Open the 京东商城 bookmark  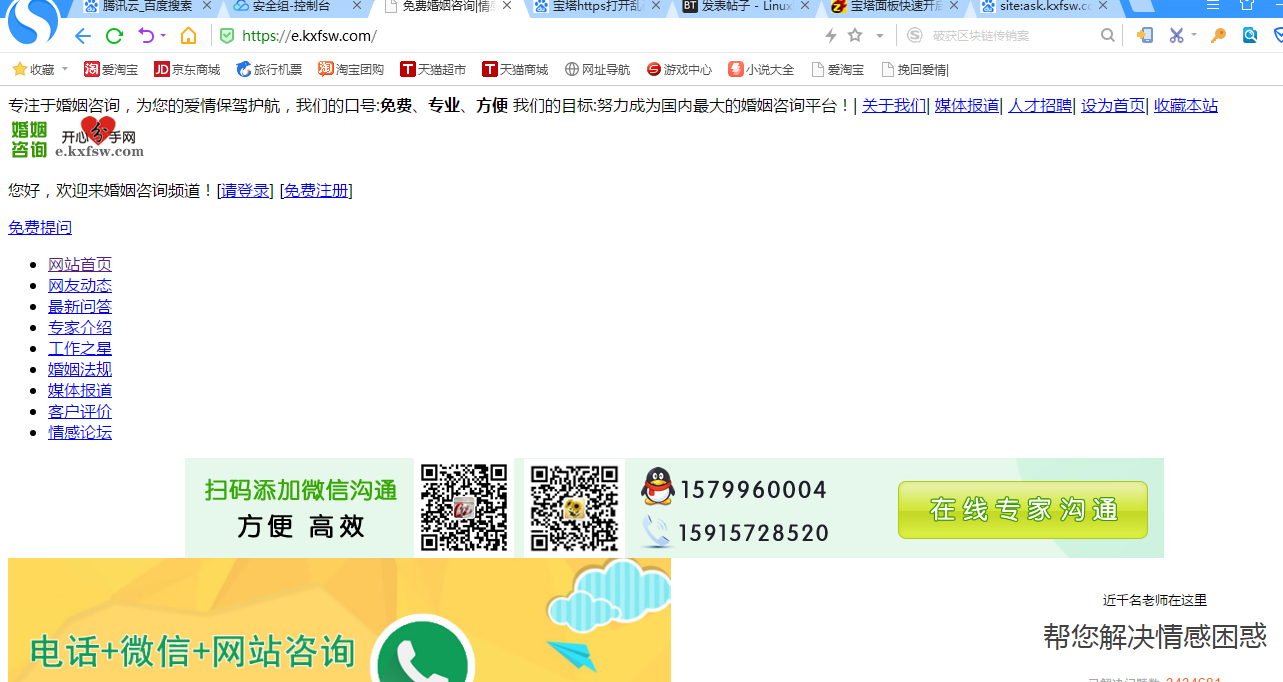click(x=187, y=69)
